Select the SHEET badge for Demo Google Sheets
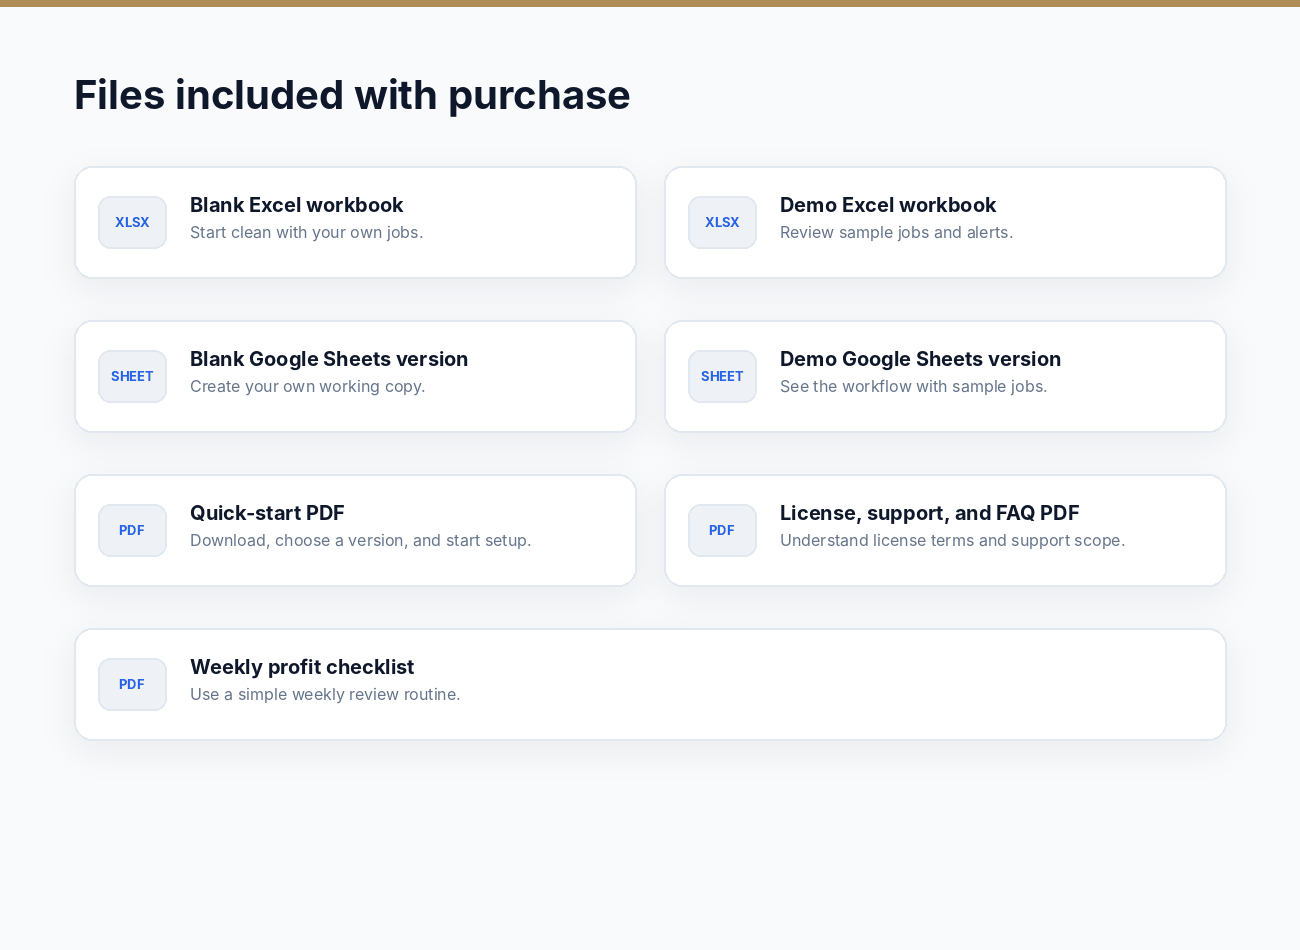Screen dimensions: 1300x950 722,376
